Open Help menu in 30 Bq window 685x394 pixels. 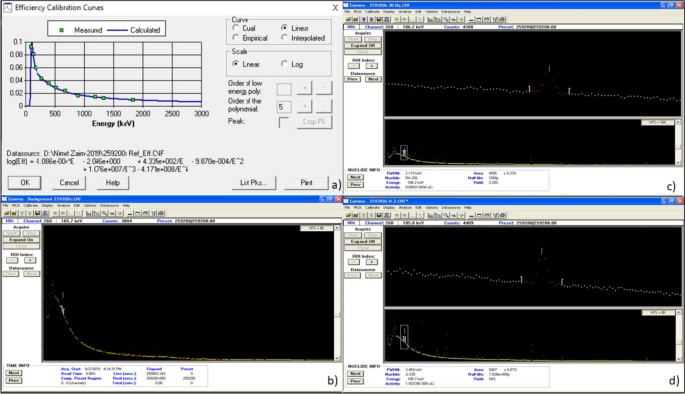[x=467, y=11]
